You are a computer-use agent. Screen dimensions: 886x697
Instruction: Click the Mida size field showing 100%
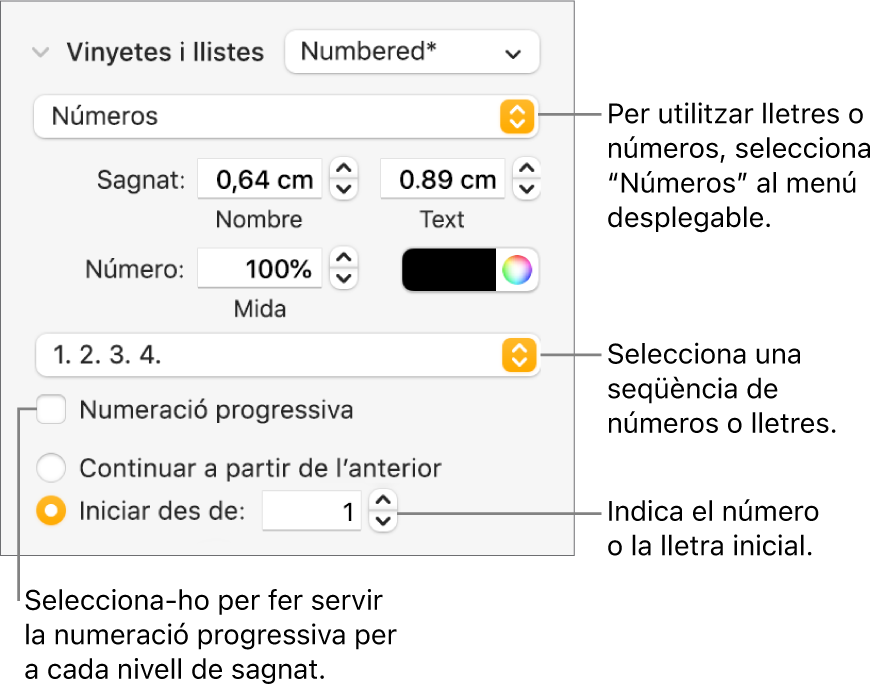click(x=259, y=268)
